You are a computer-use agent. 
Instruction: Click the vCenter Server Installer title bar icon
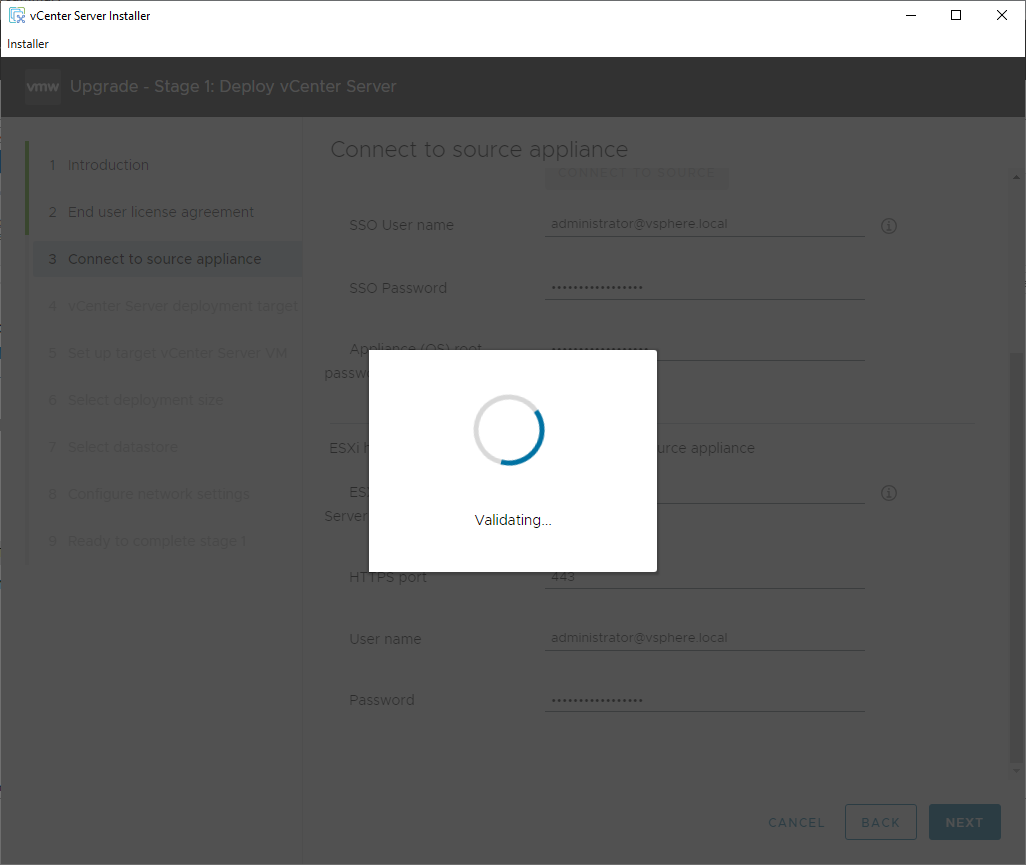click(16, 15)
